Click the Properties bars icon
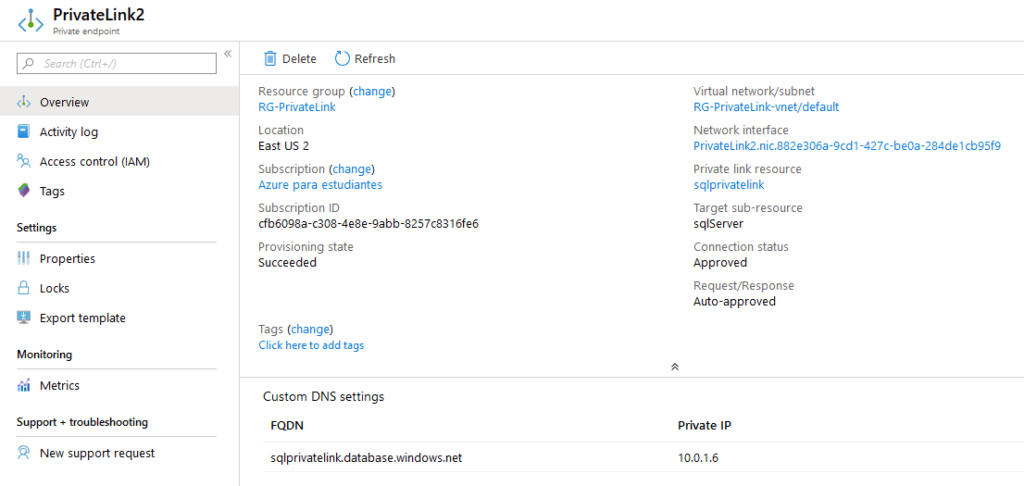The height and width of the screenshot is (486, 1024). tap(24, 259)
